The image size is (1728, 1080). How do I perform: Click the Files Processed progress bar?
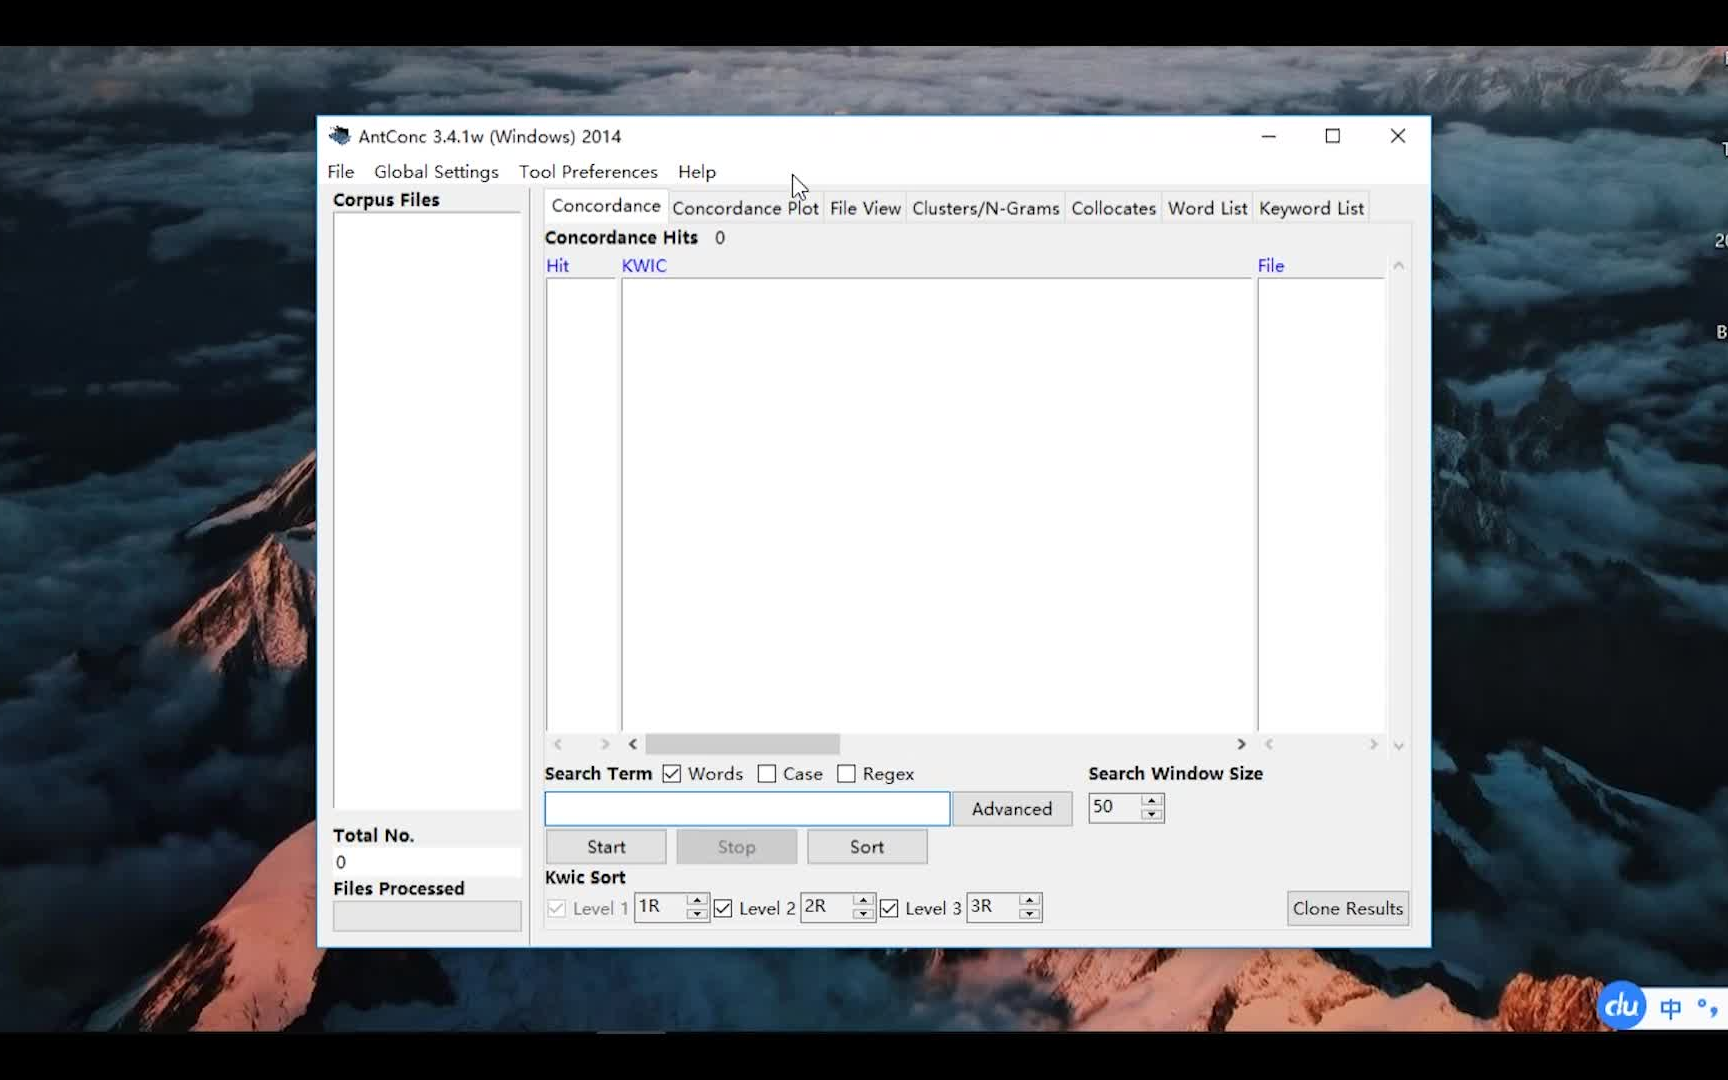pos(427,916)
